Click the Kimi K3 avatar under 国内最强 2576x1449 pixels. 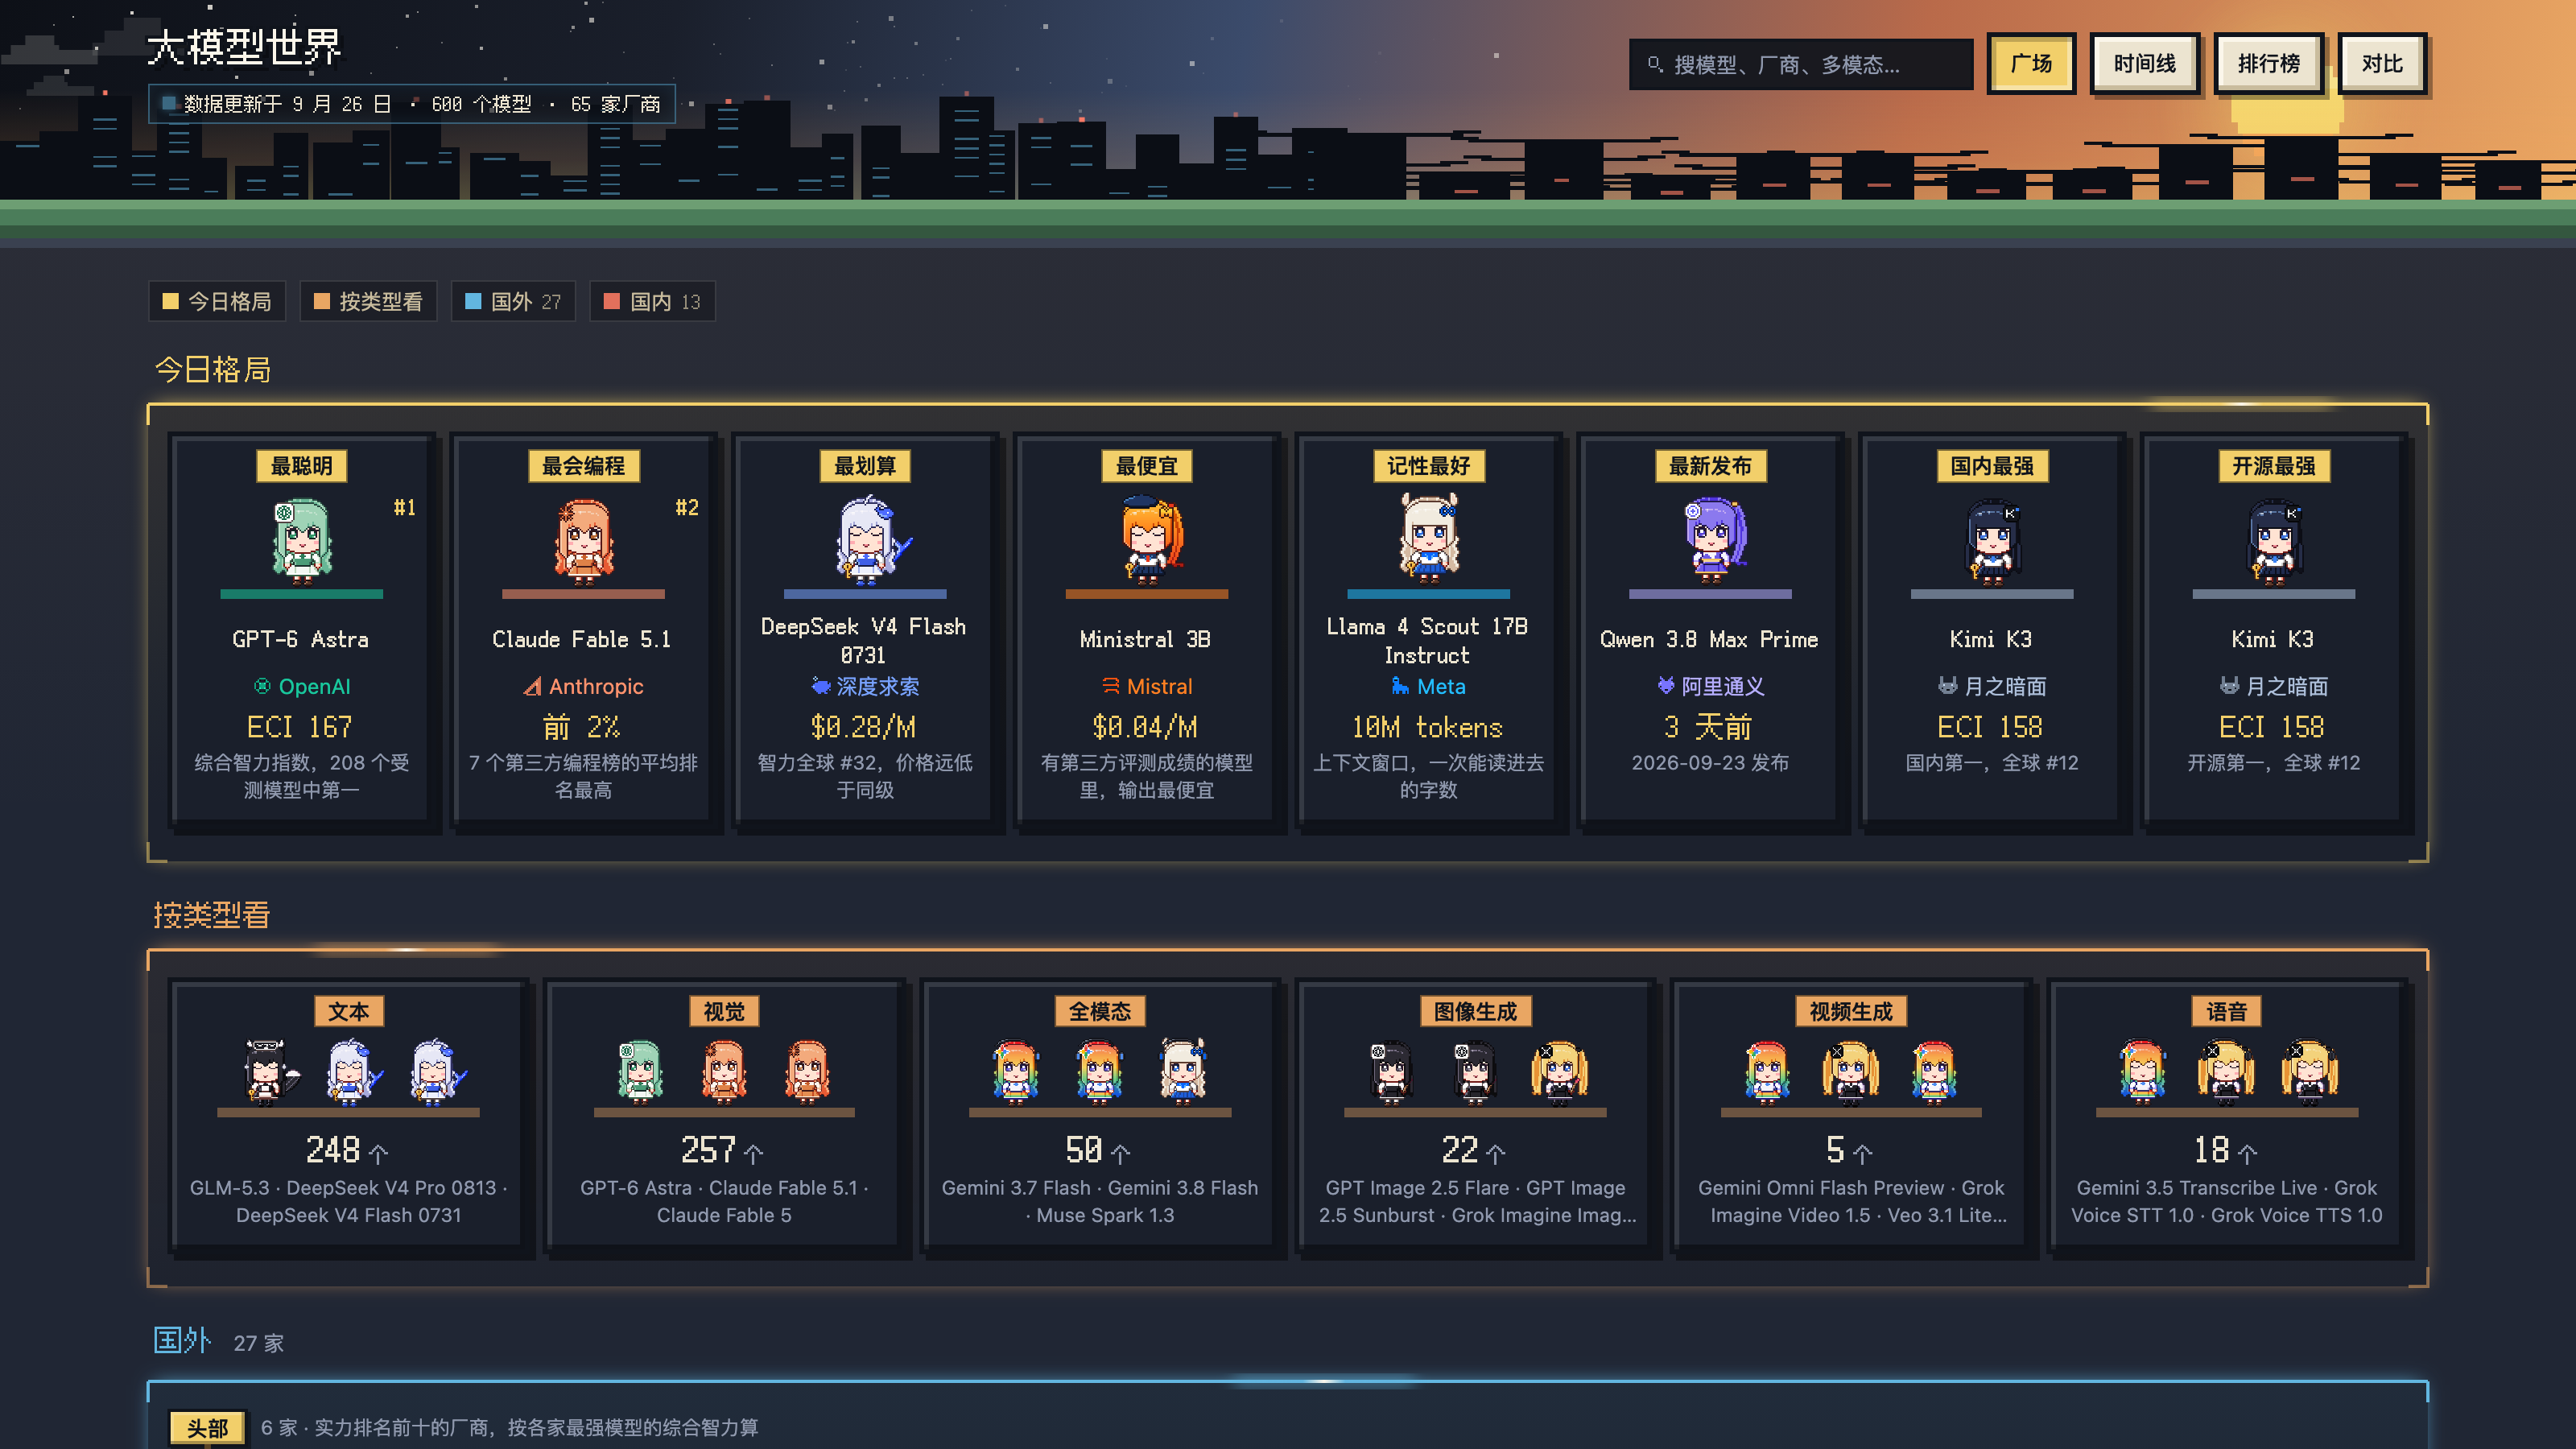click(1992, 541)
